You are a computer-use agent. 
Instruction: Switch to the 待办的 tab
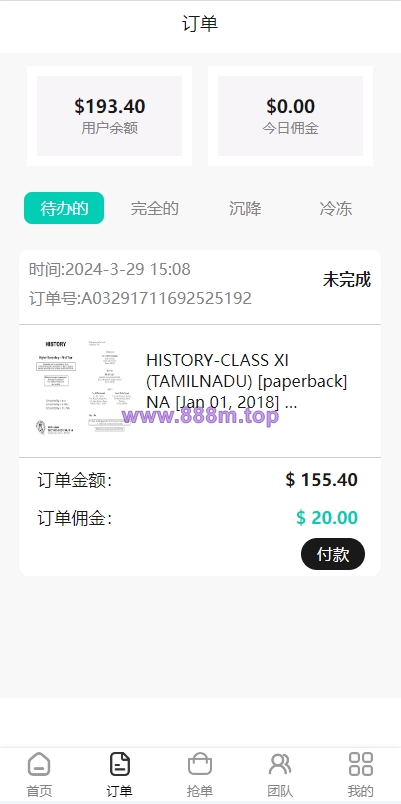click(64, 208)
